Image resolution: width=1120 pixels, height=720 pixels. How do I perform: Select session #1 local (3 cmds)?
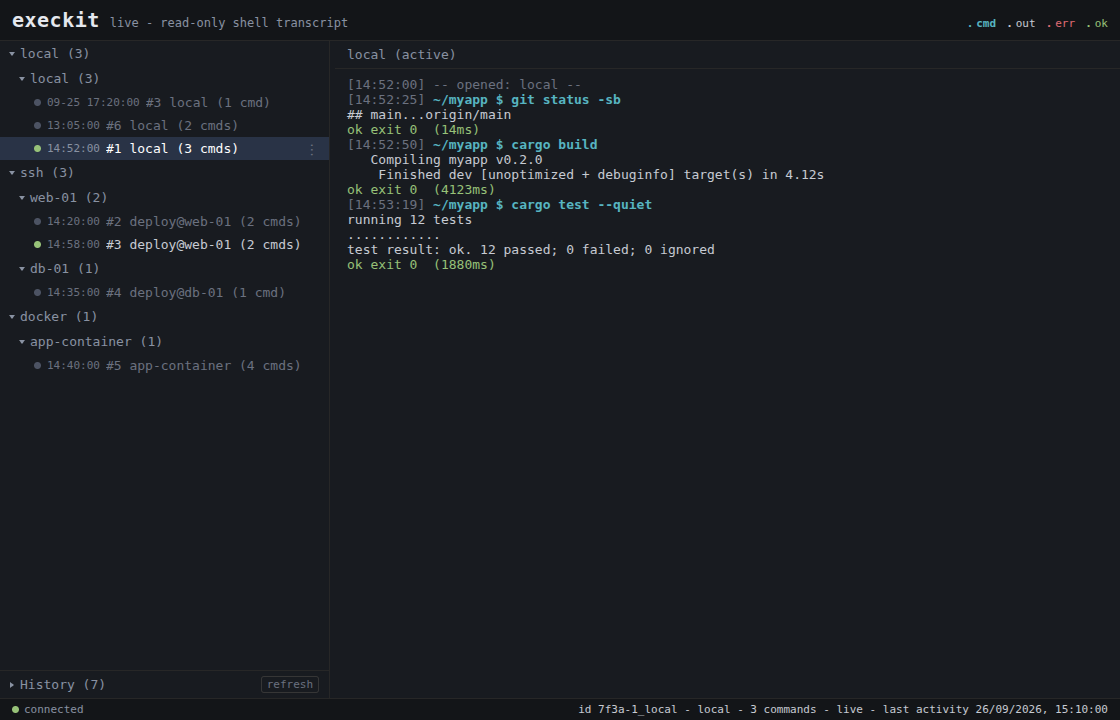coord(164,149)
